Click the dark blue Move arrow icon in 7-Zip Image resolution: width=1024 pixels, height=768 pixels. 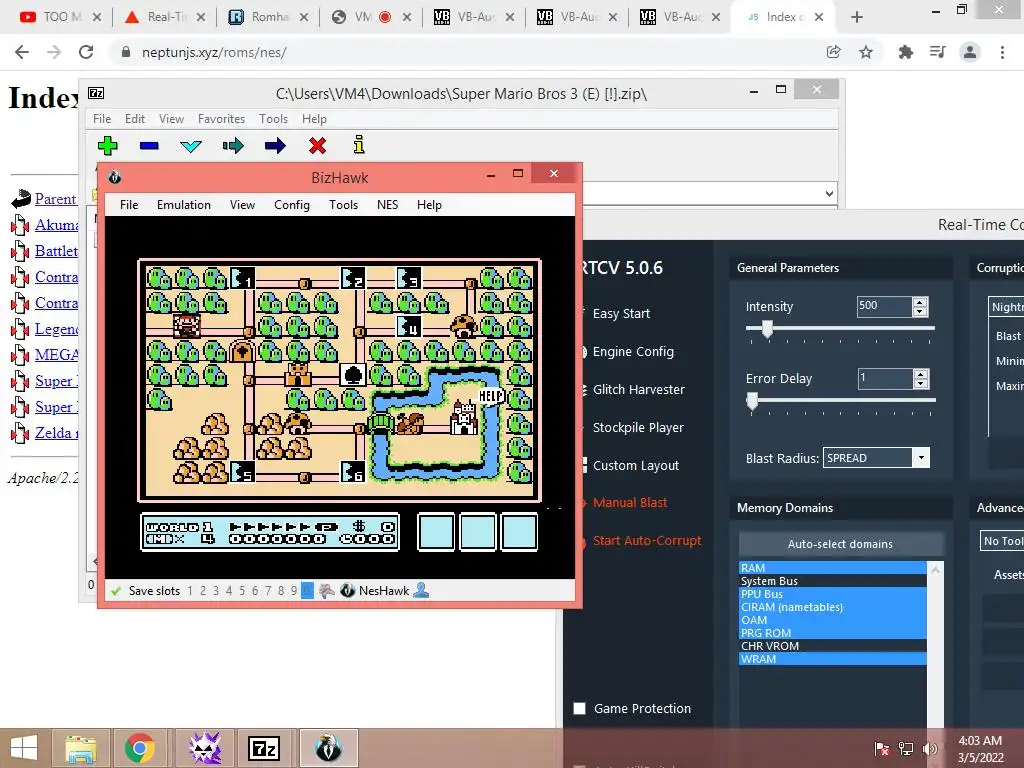[x=275, y=145]
